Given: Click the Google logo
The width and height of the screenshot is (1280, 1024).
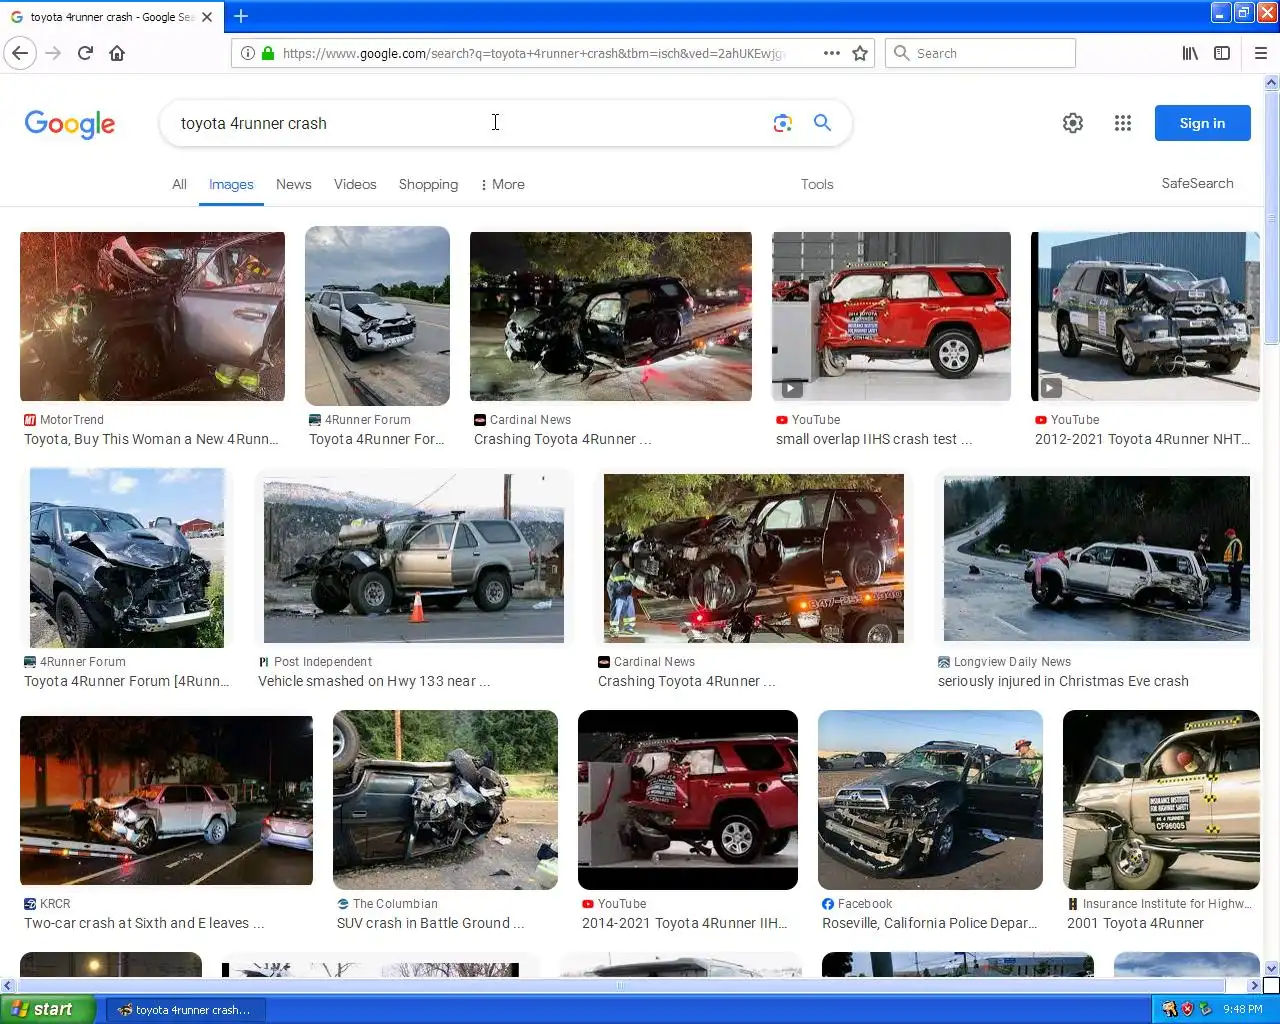Looking at the screenshot, I should (x=70, y=124).
